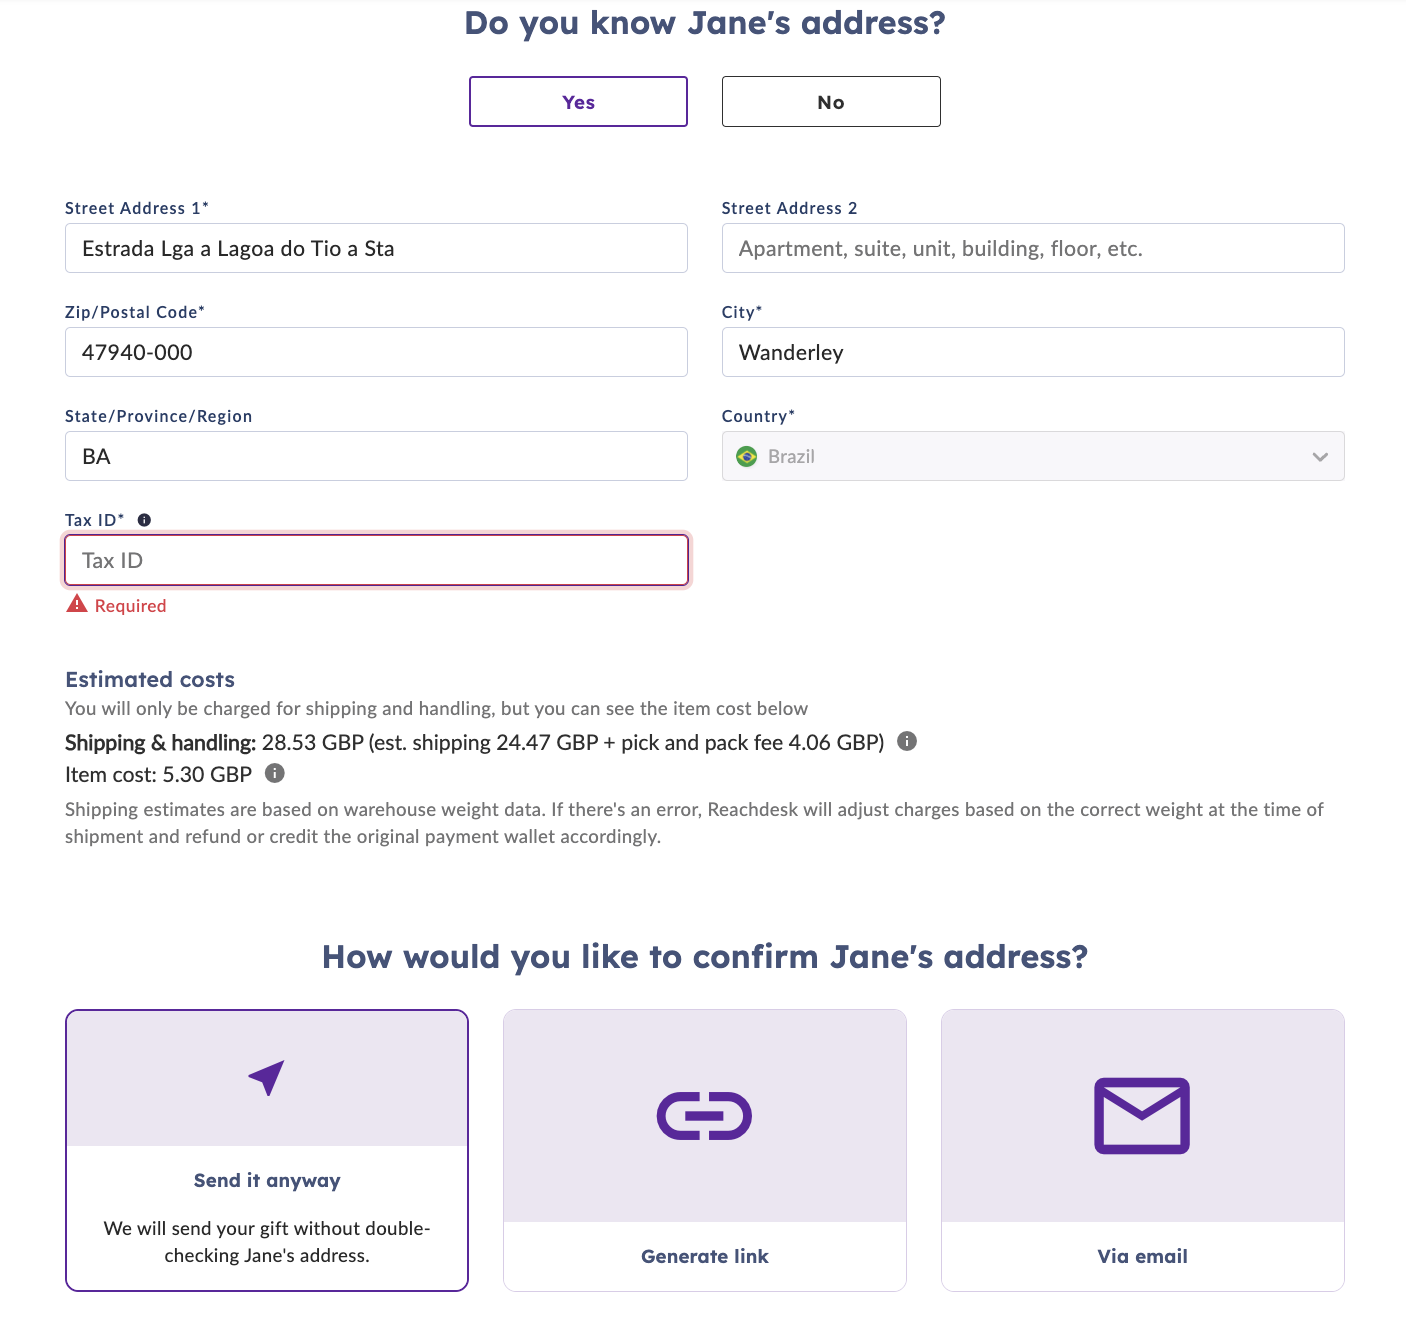Image resolution: width=1406 pixels, height=1320 pixels.
Task: Click the envelope email icon
Action: [x=1142, y=1116]
